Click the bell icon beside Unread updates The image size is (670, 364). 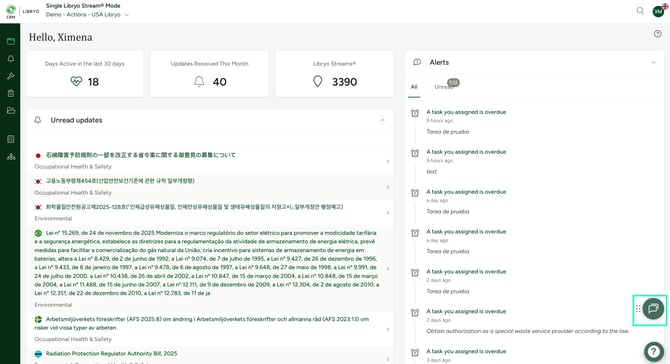[x=38, y=120]
